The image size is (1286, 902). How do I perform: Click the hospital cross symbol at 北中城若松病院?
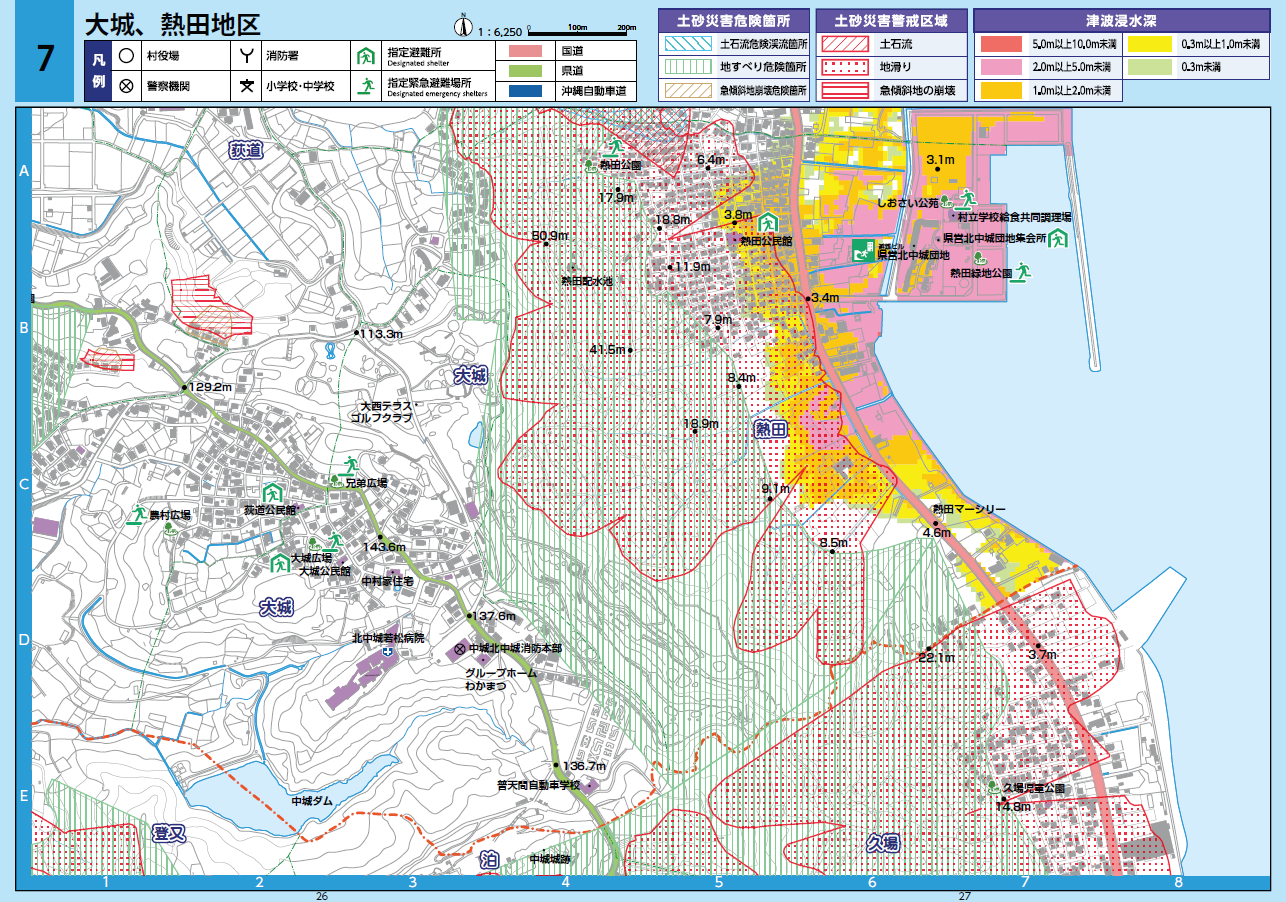(x=387, y=651)
